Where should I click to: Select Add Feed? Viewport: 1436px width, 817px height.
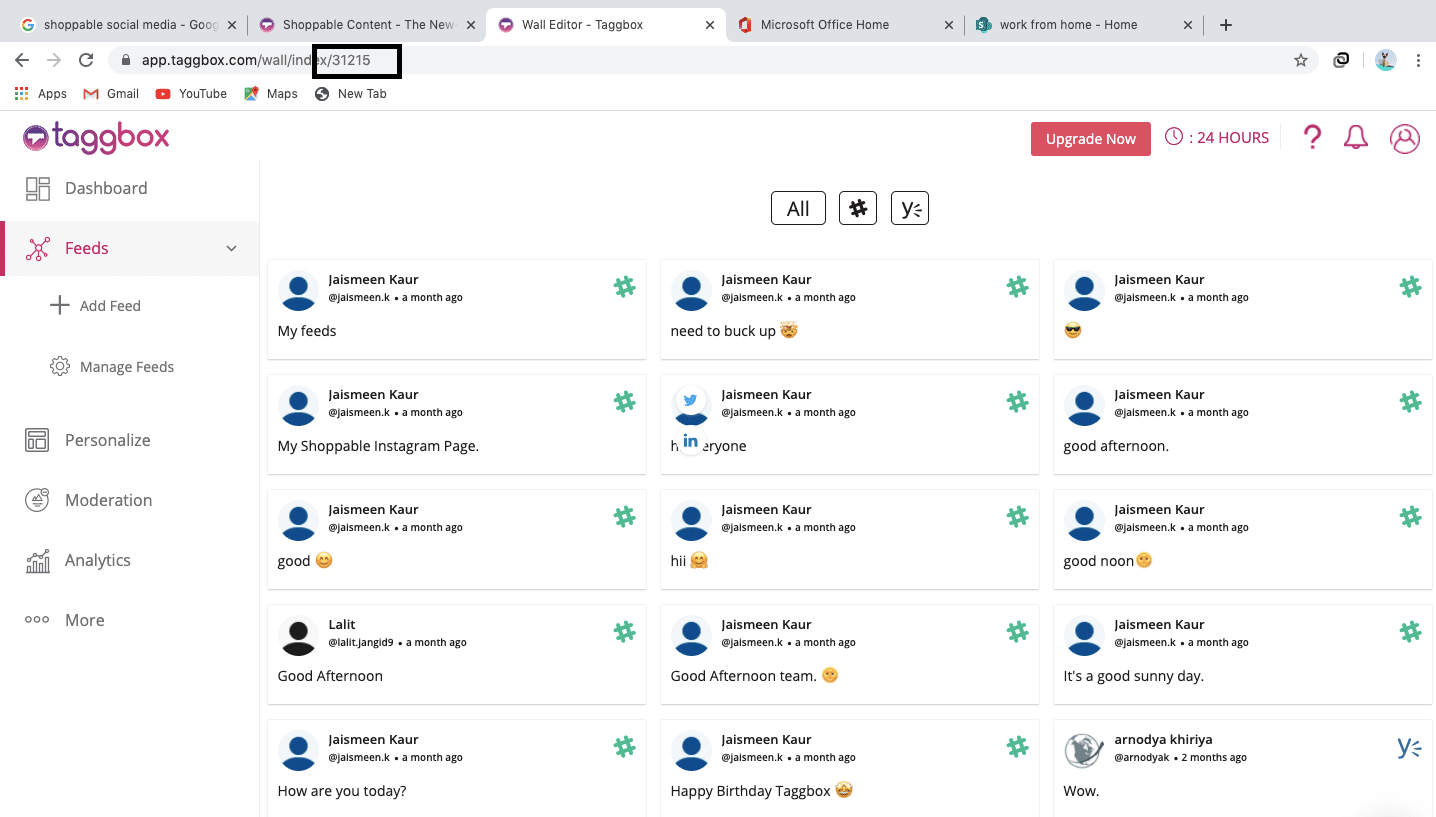tap(109, 306)
